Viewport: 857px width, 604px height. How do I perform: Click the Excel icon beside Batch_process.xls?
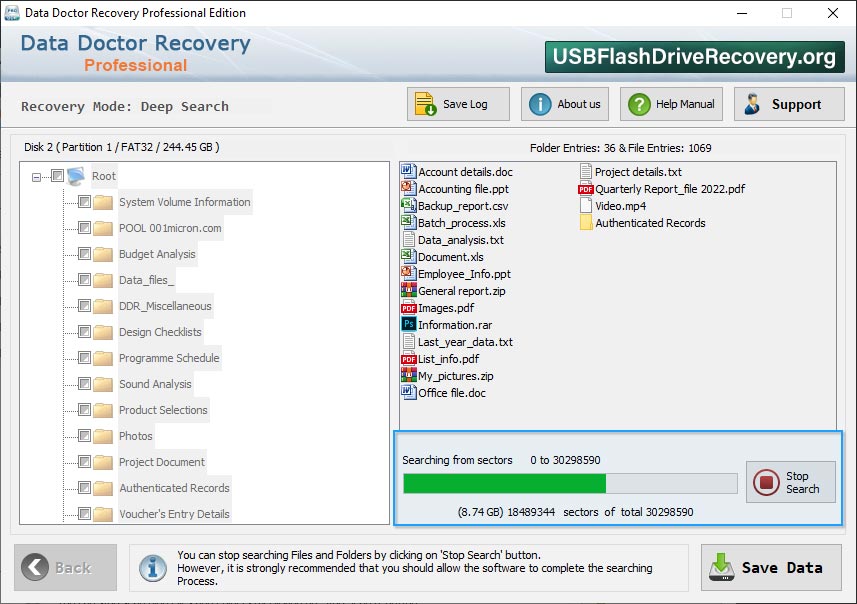click(x=408, y=222)
